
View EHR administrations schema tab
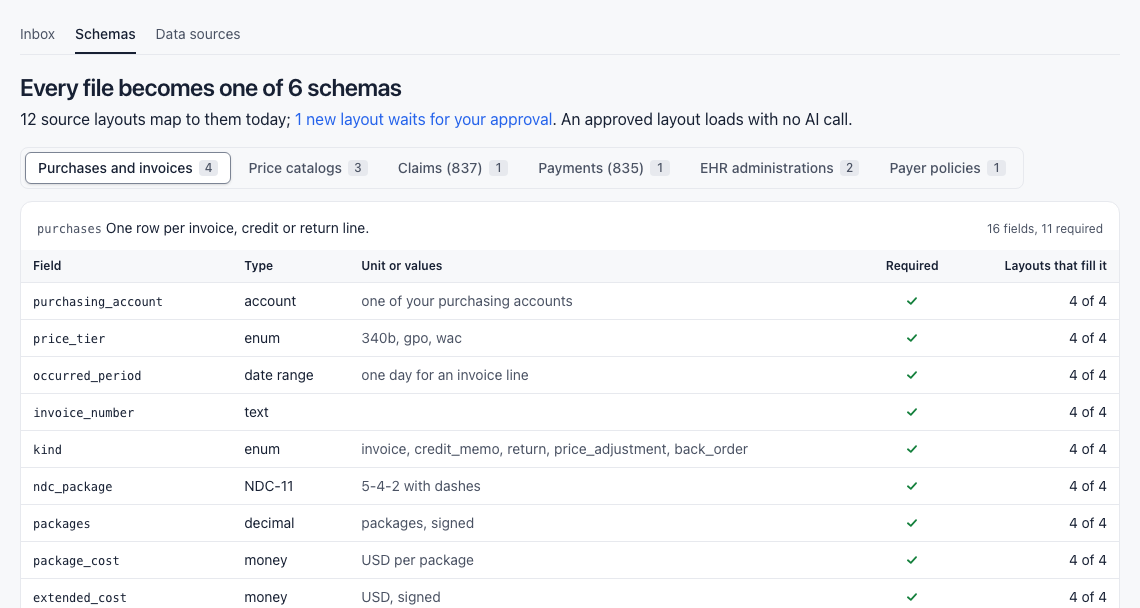(x=779, y=168)
